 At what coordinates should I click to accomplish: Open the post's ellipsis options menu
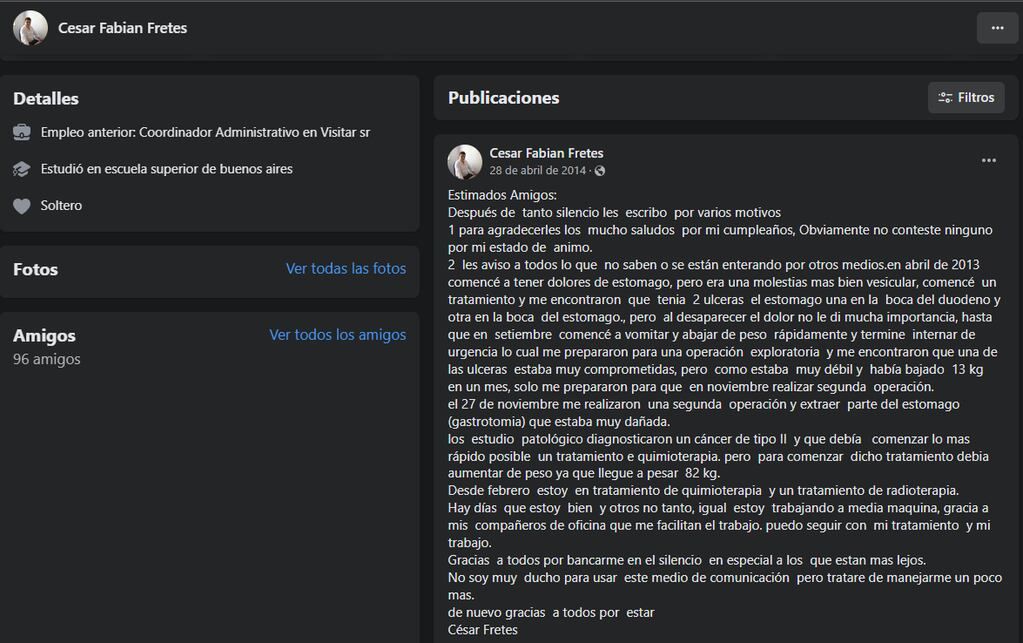coord(989,159)
